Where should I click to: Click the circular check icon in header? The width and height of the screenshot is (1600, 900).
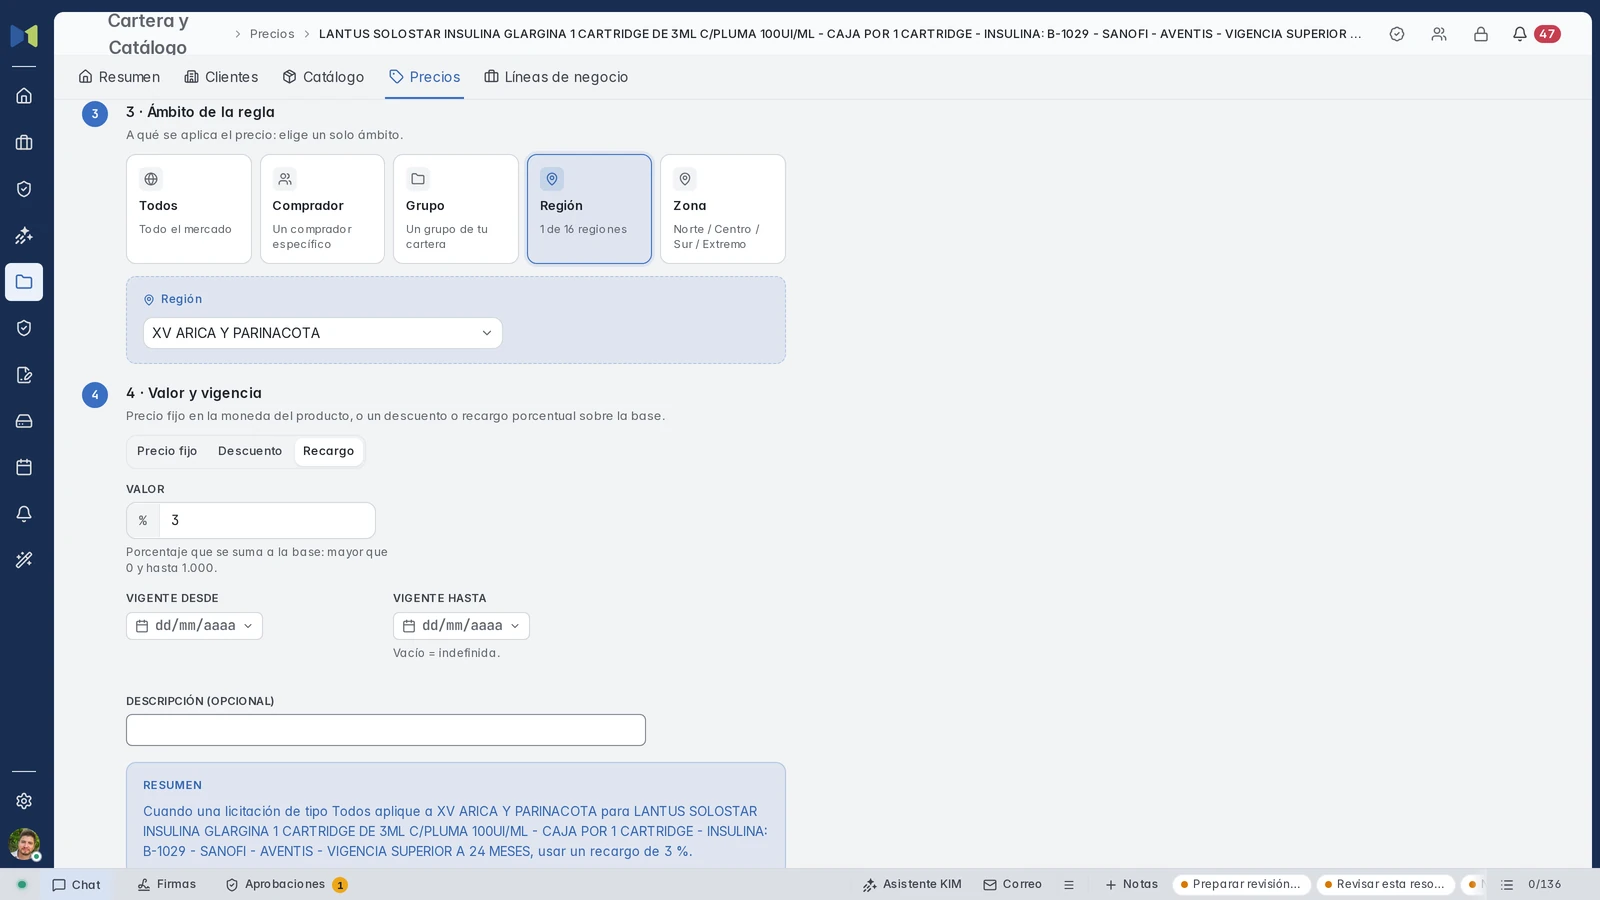1397,34
